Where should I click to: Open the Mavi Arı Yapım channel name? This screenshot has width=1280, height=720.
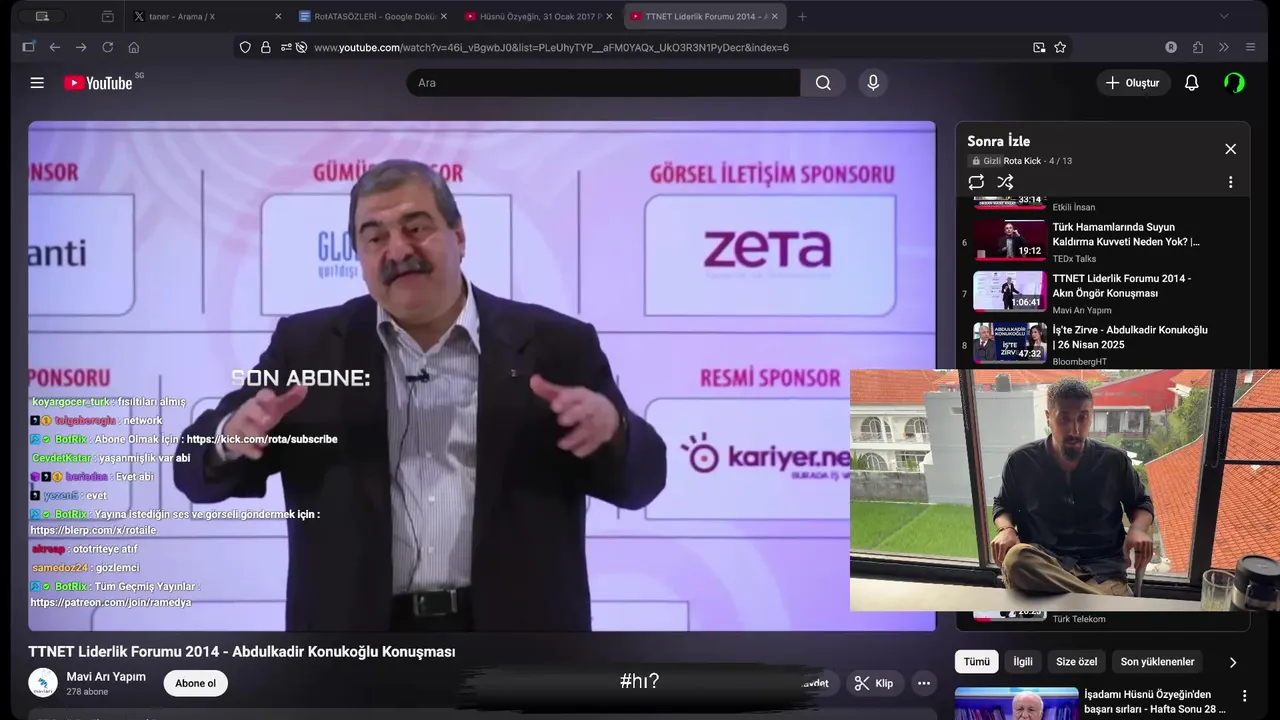pyautogui.click(x=106, y=677)
